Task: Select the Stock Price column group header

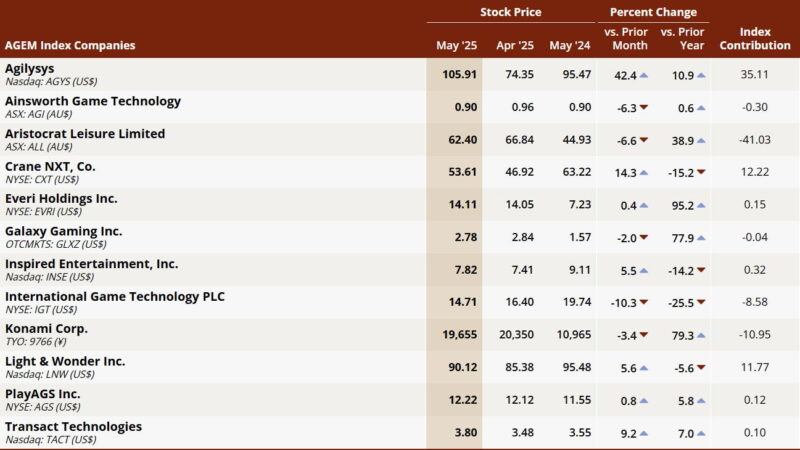Action: click(510, 12)
